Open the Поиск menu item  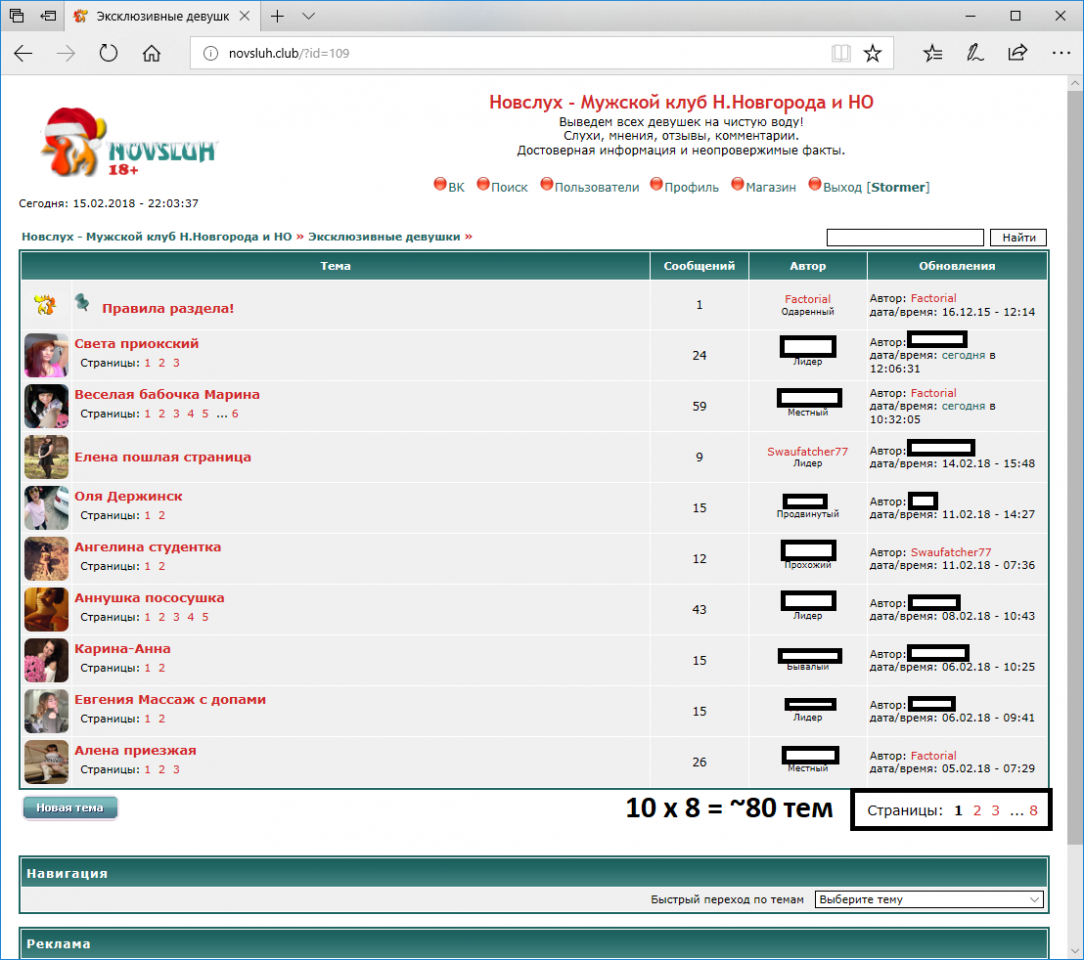click(x=509, y=187)
